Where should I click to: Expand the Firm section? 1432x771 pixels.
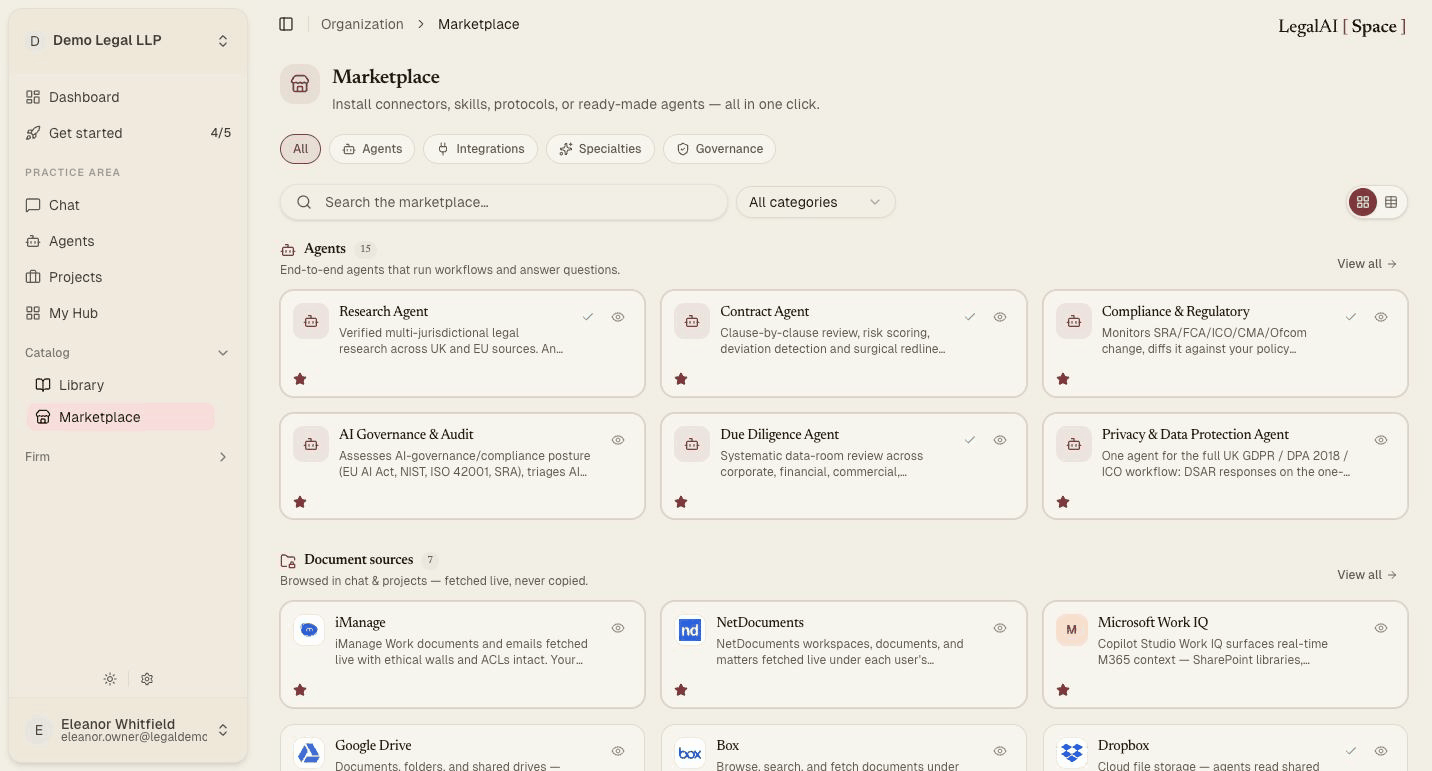[128, 457]
